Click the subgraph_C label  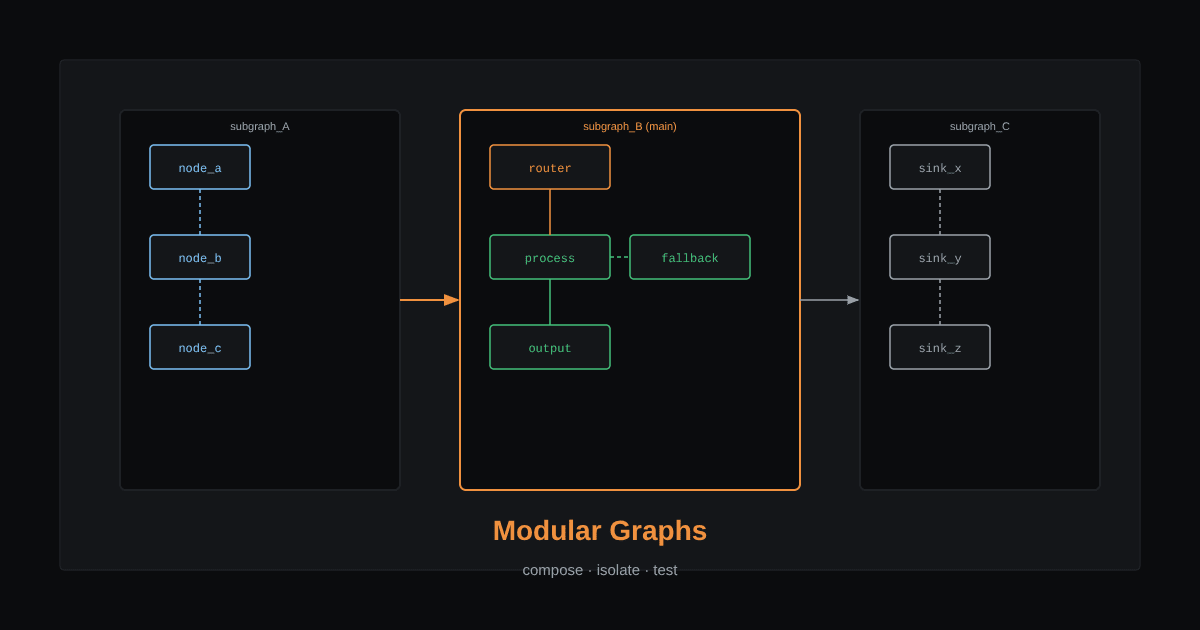[980, 126]
